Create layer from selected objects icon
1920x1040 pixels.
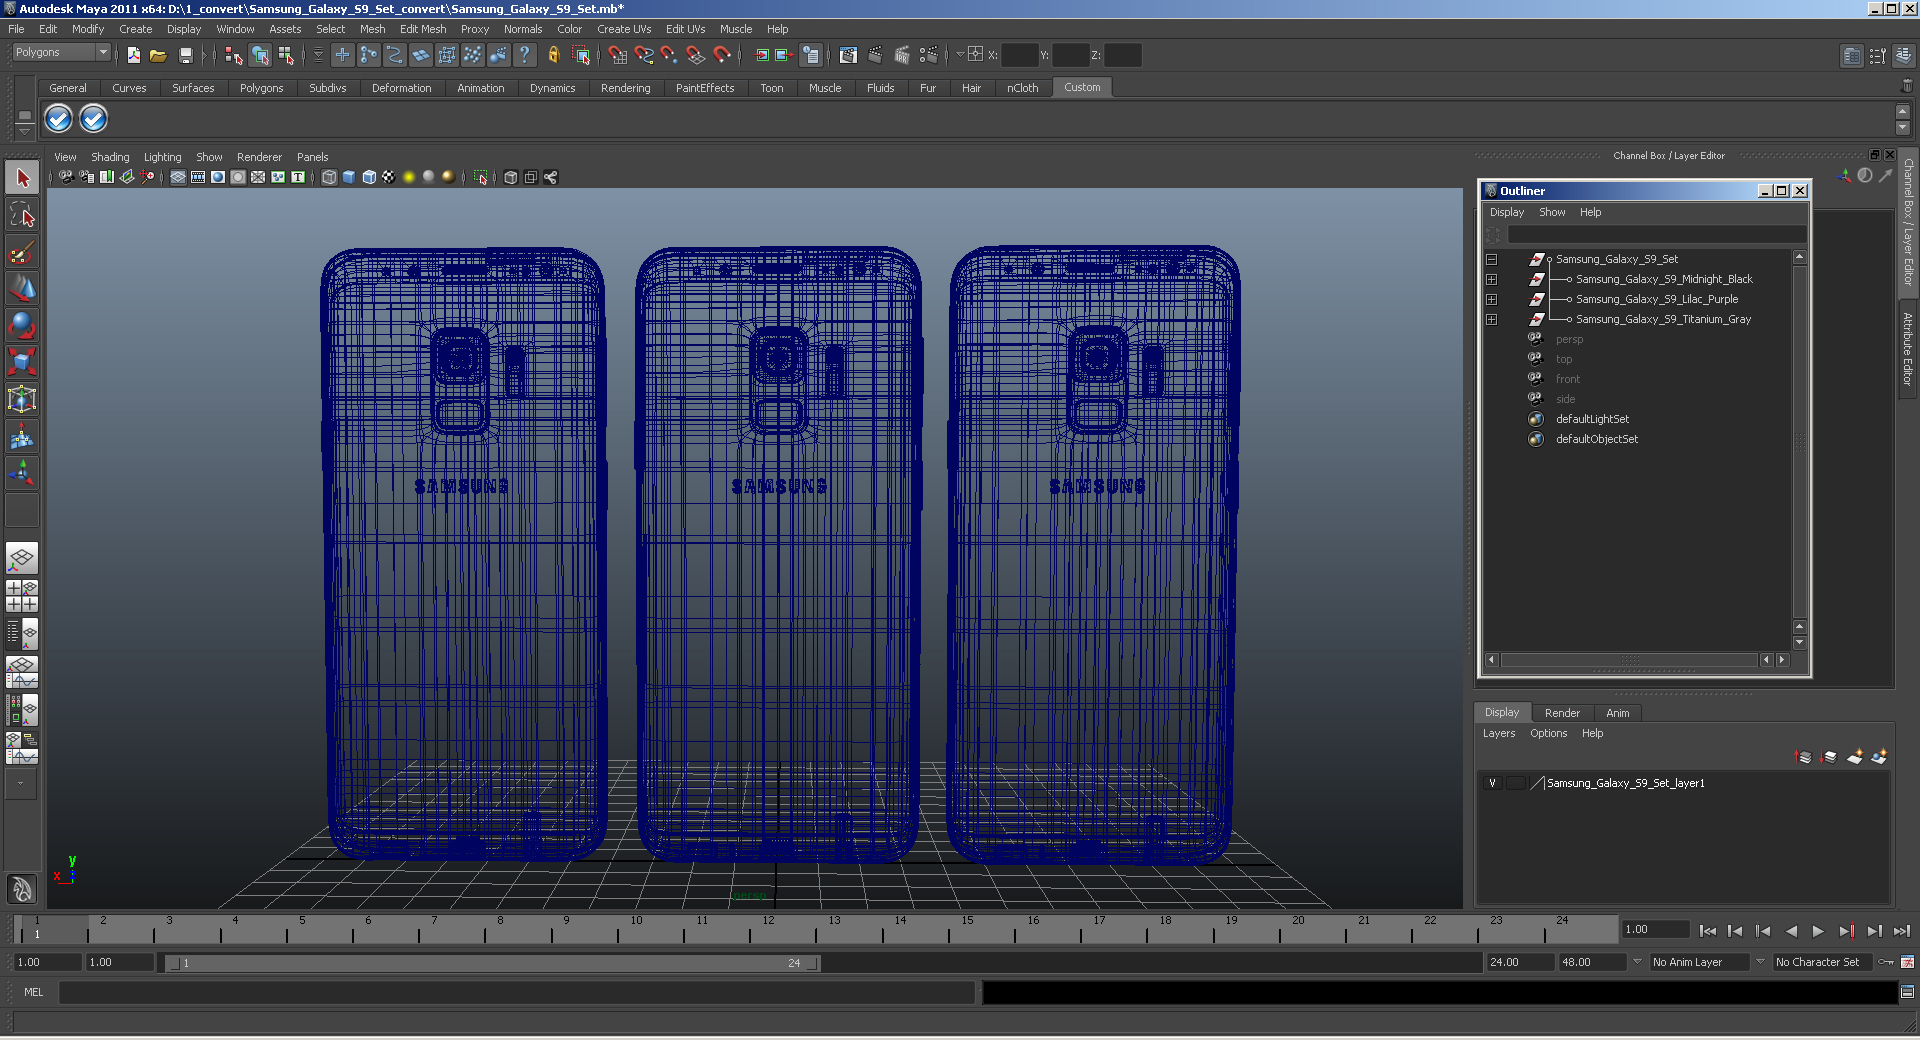point(1879,757)
